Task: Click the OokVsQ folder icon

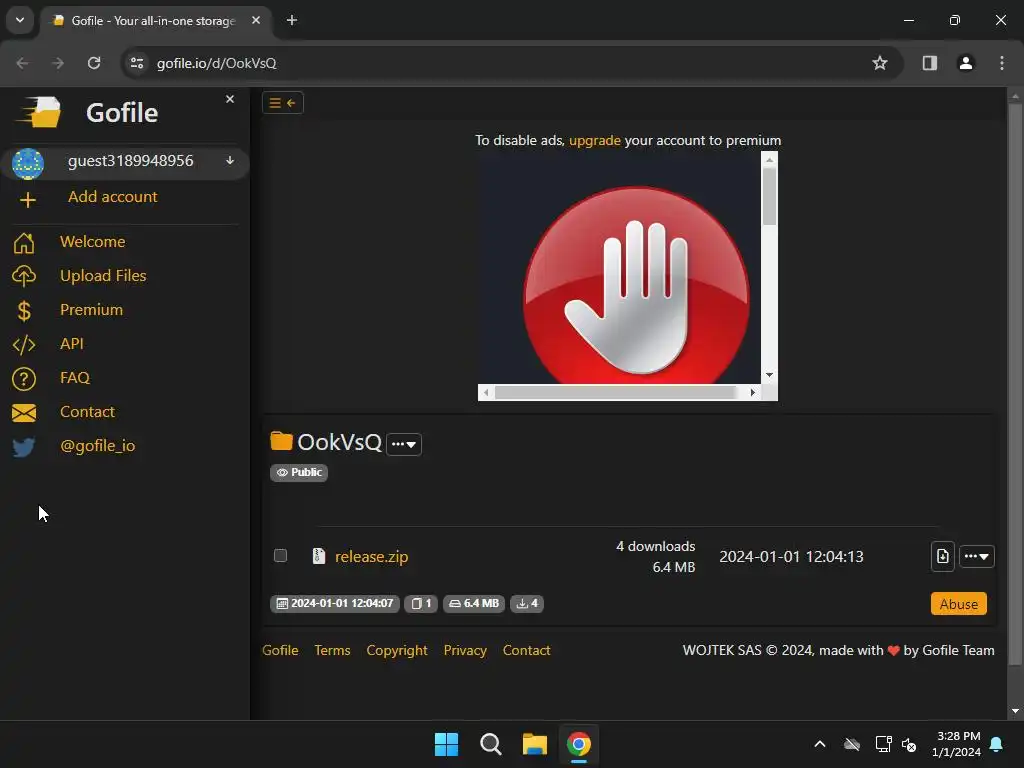Action: [x=281, y=441]
